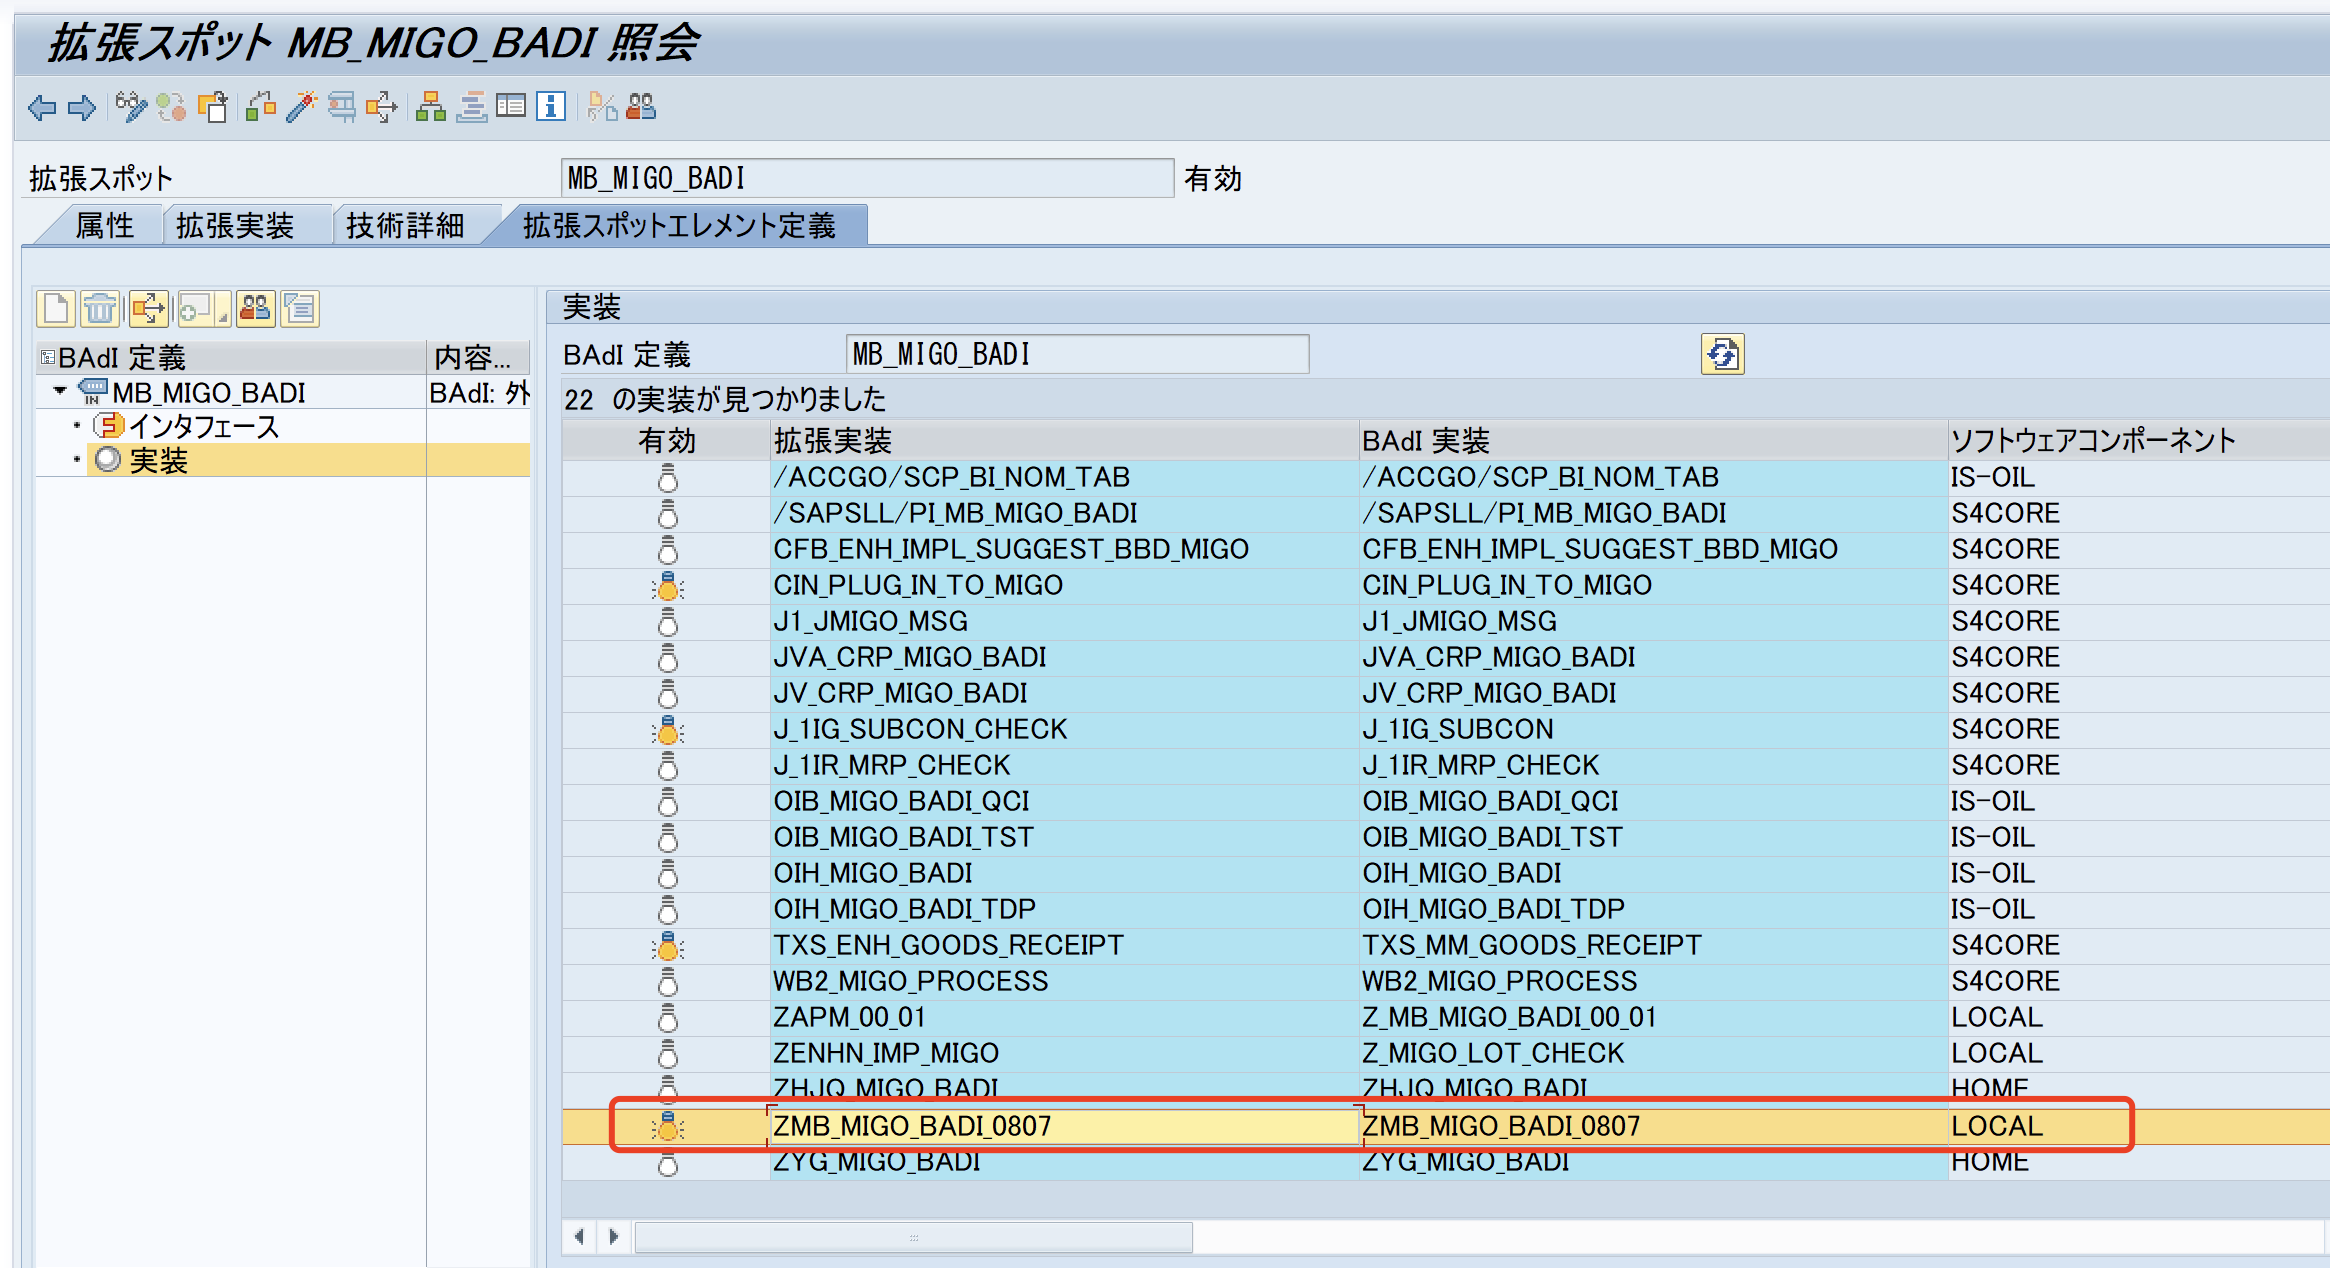The width and height of the screenshot is (2330, 1268).
Task: Expand the BAdI 定義 tree header icon
Action: pos(46,357)
